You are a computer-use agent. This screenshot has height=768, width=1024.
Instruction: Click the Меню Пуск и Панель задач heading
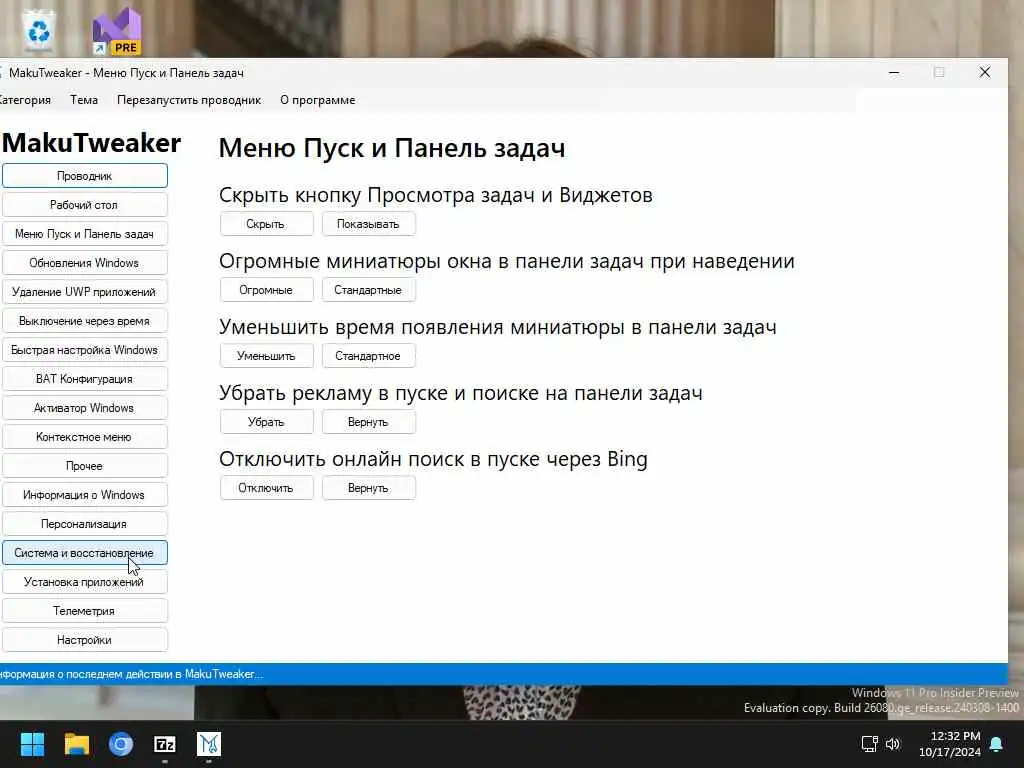tap(392, 148)
